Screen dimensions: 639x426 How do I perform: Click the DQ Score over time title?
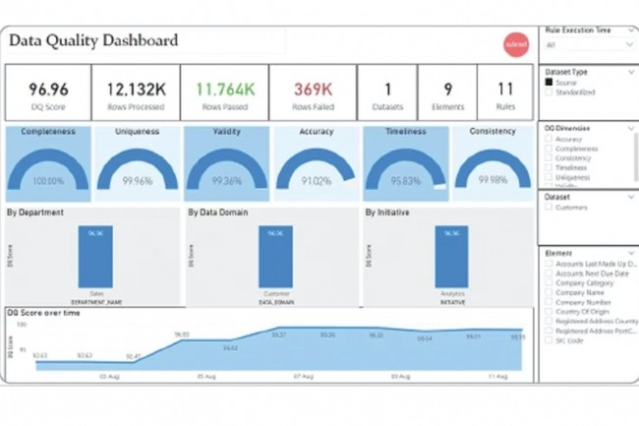click(x=44, y=313)
